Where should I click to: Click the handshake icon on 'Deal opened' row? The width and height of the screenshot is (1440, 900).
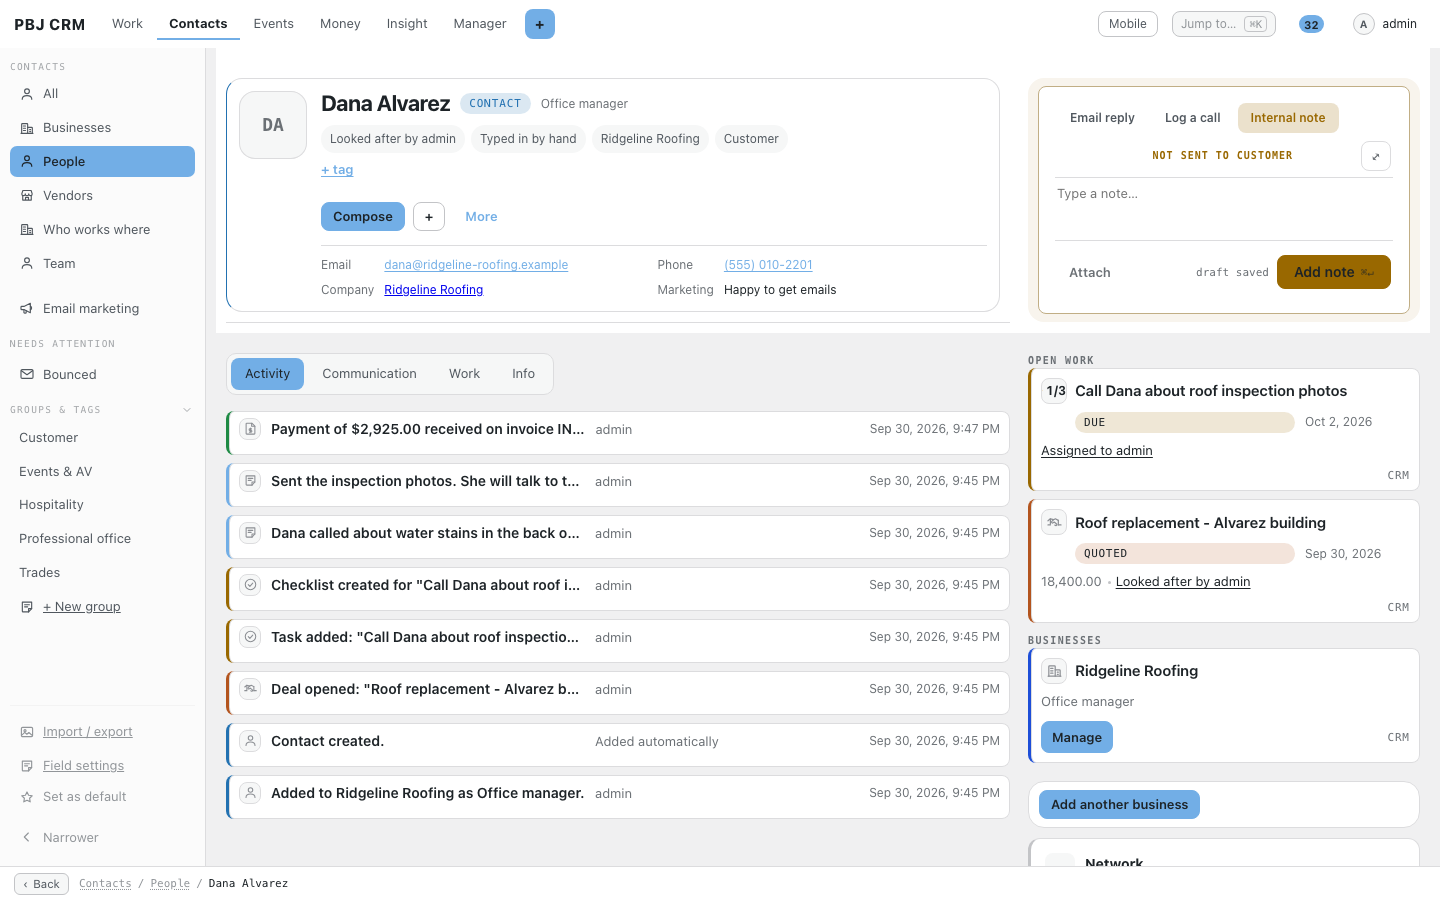[251, 689]
